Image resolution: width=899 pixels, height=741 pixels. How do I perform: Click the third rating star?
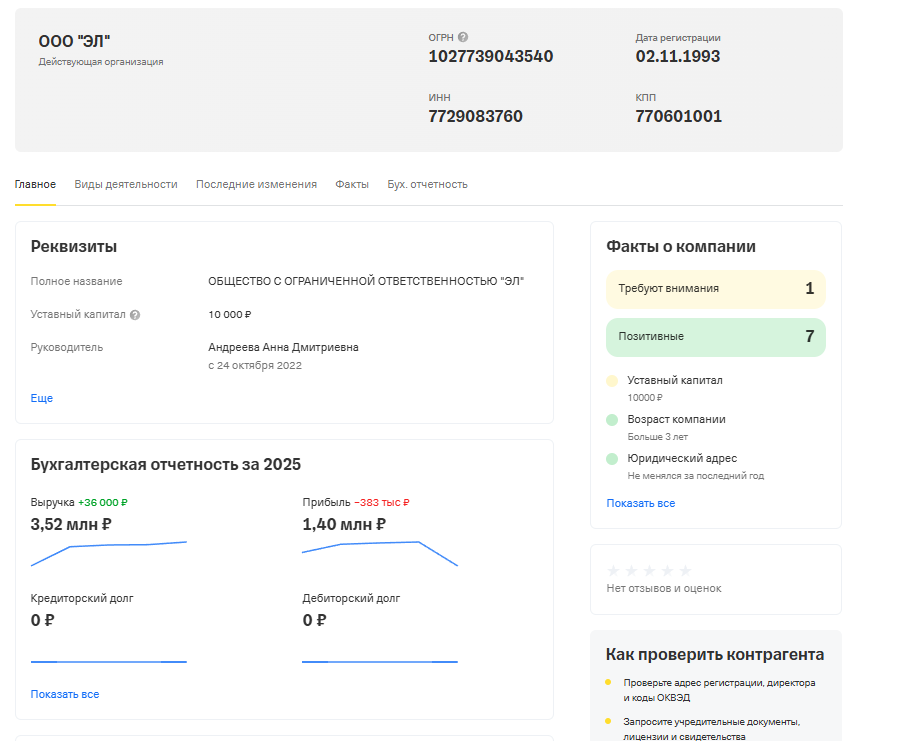649,571
